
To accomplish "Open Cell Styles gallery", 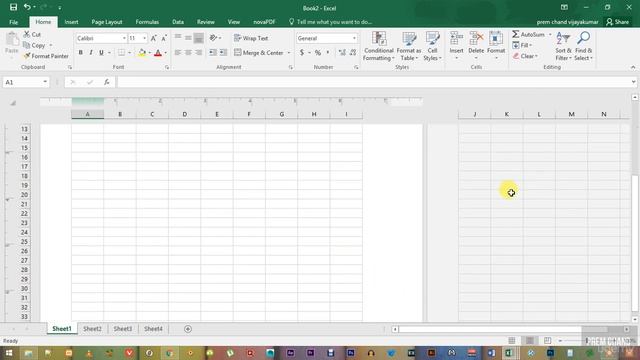I will pos(432,46).
